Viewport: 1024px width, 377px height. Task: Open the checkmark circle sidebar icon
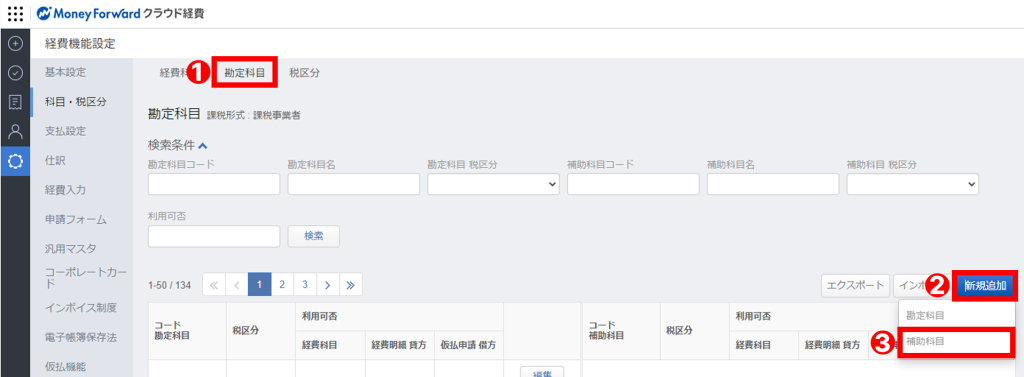[15, 73]
